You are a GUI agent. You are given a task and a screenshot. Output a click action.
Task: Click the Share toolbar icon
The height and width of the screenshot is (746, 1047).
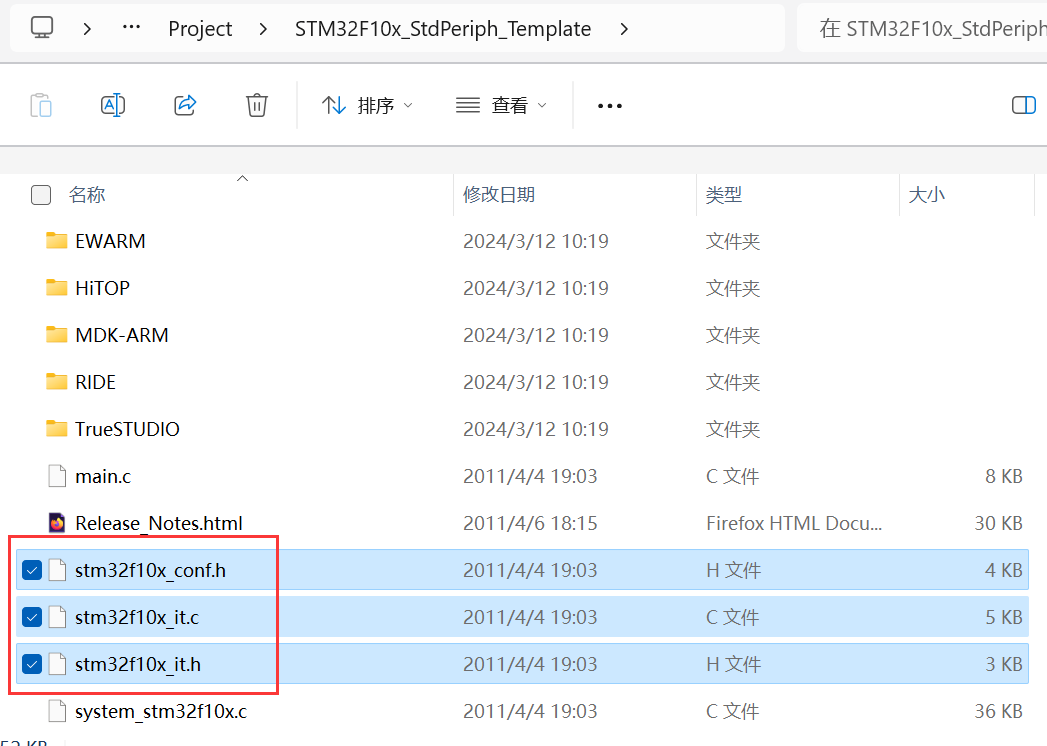[185, 105]
